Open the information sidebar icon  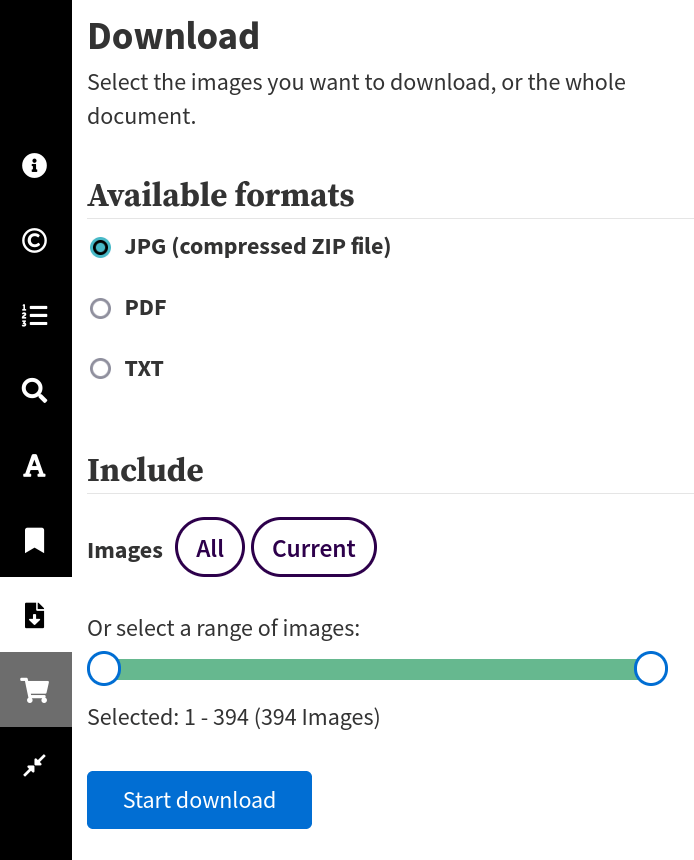coord(34,165)
